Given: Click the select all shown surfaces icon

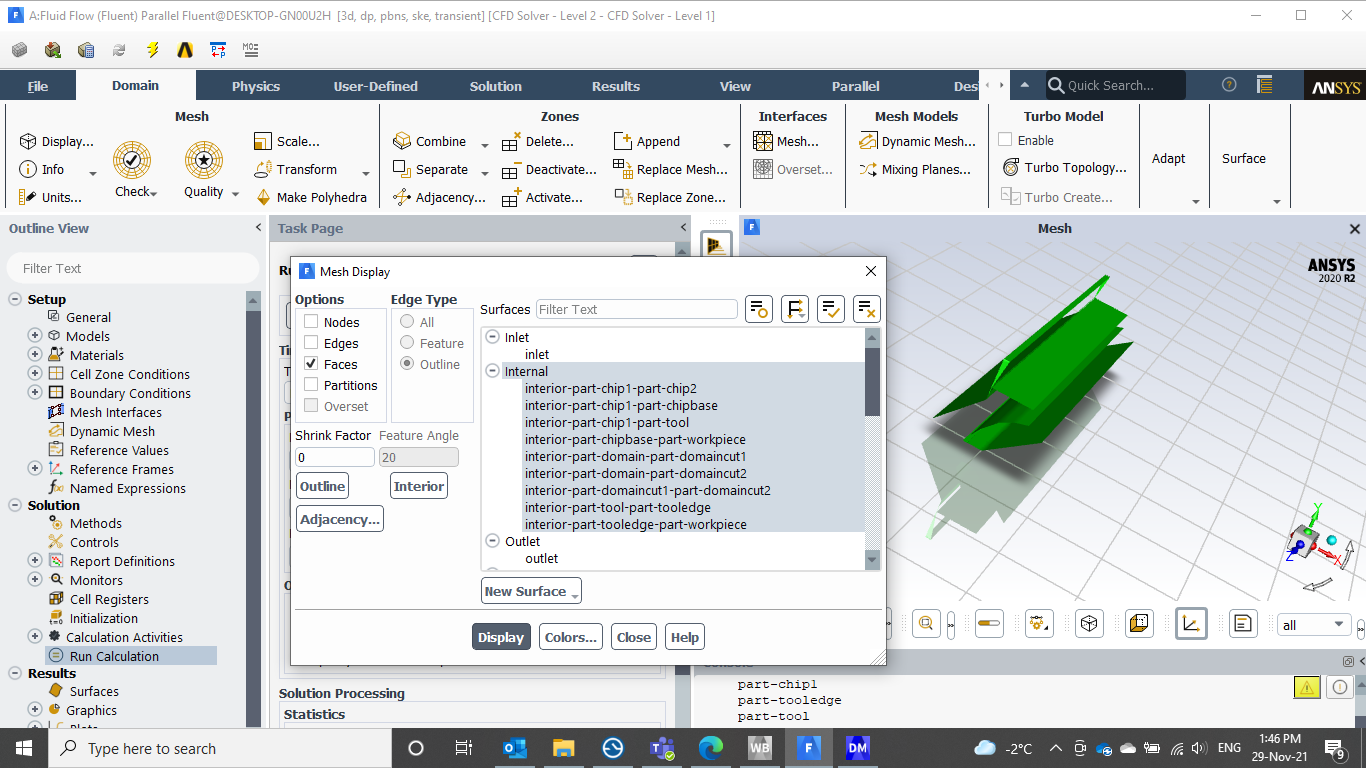Looking at the screenshot, I should (830, 310).
